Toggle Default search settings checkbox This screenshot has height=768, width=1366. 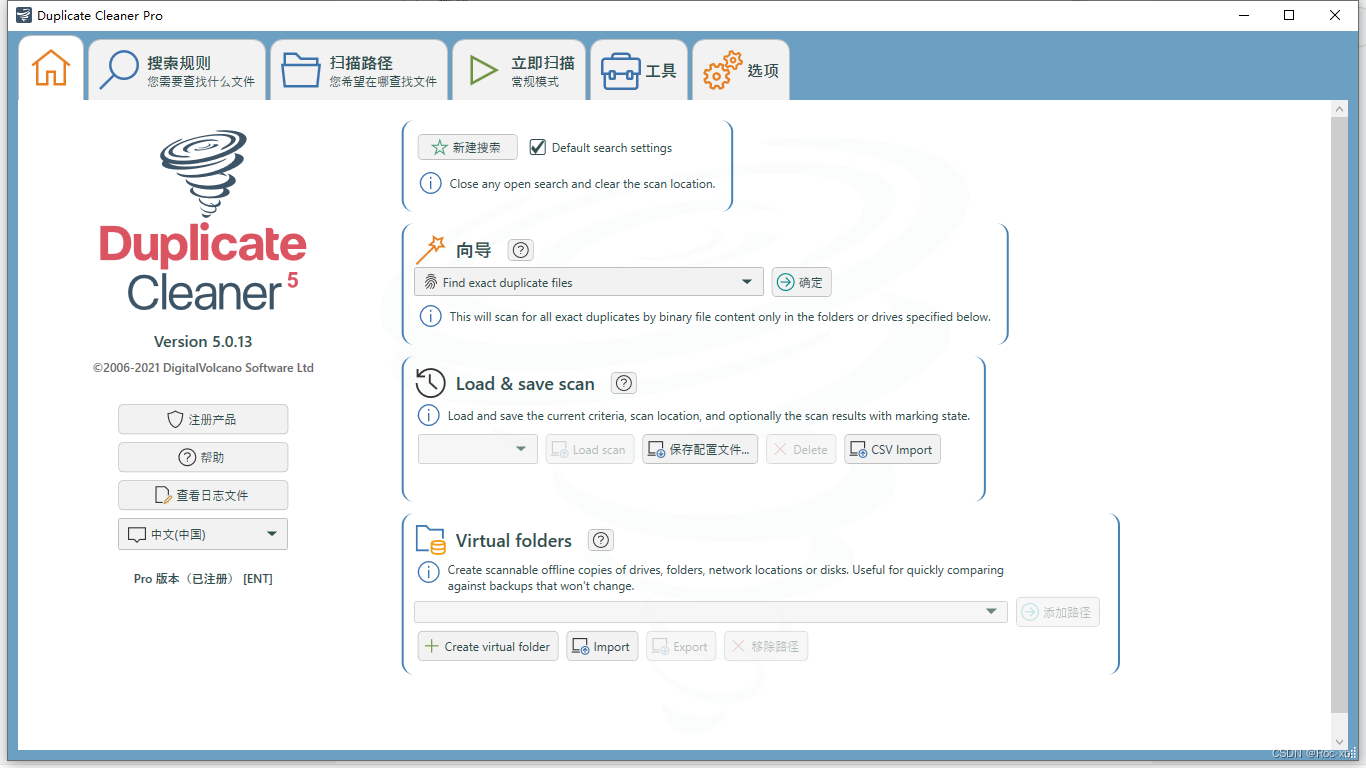tap(537, 147)
